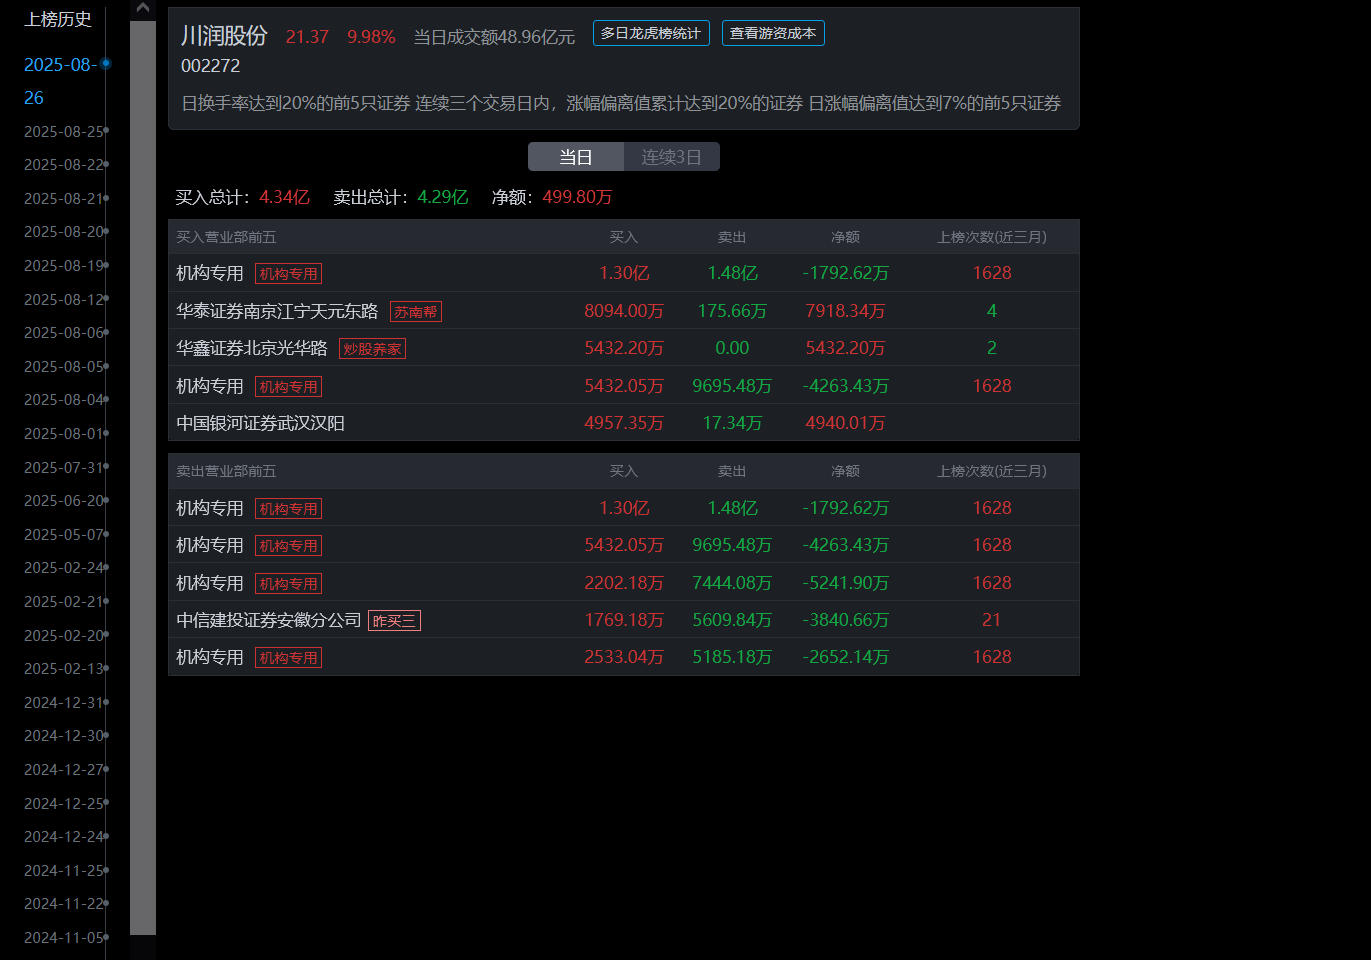Click the 净额 499.80万 summary value
The width and height of the screenshot is (1371, 960).
(x=577, y=197)
